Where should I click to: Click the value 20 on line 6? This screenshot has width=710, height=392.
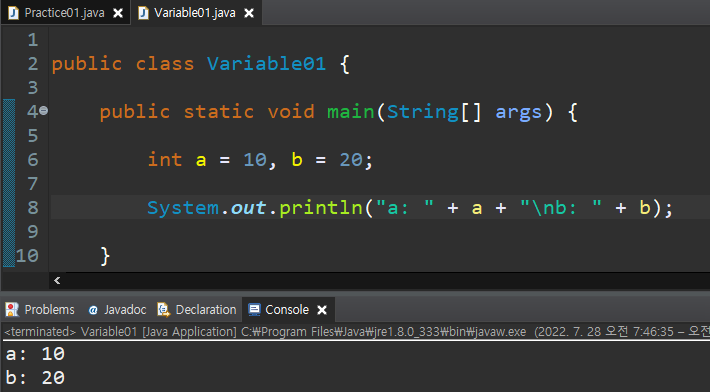point(351,159)
